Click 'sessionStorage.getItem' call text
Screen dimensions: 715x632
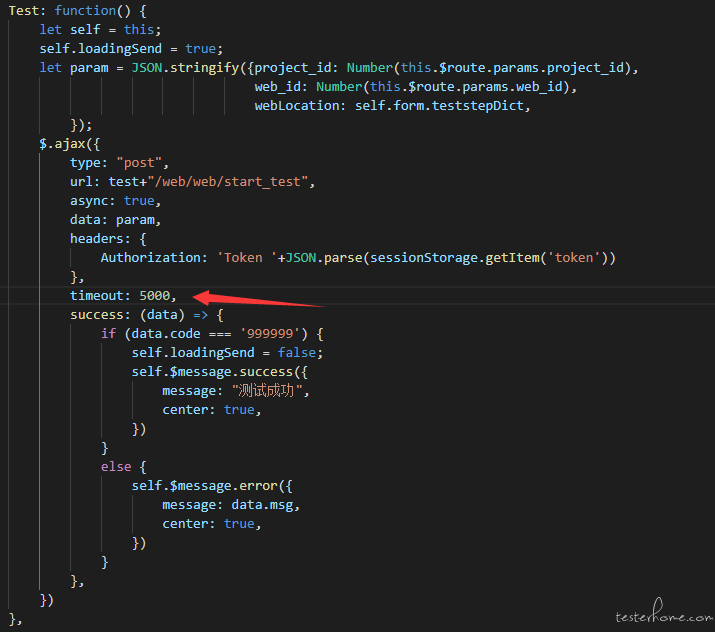455,258
